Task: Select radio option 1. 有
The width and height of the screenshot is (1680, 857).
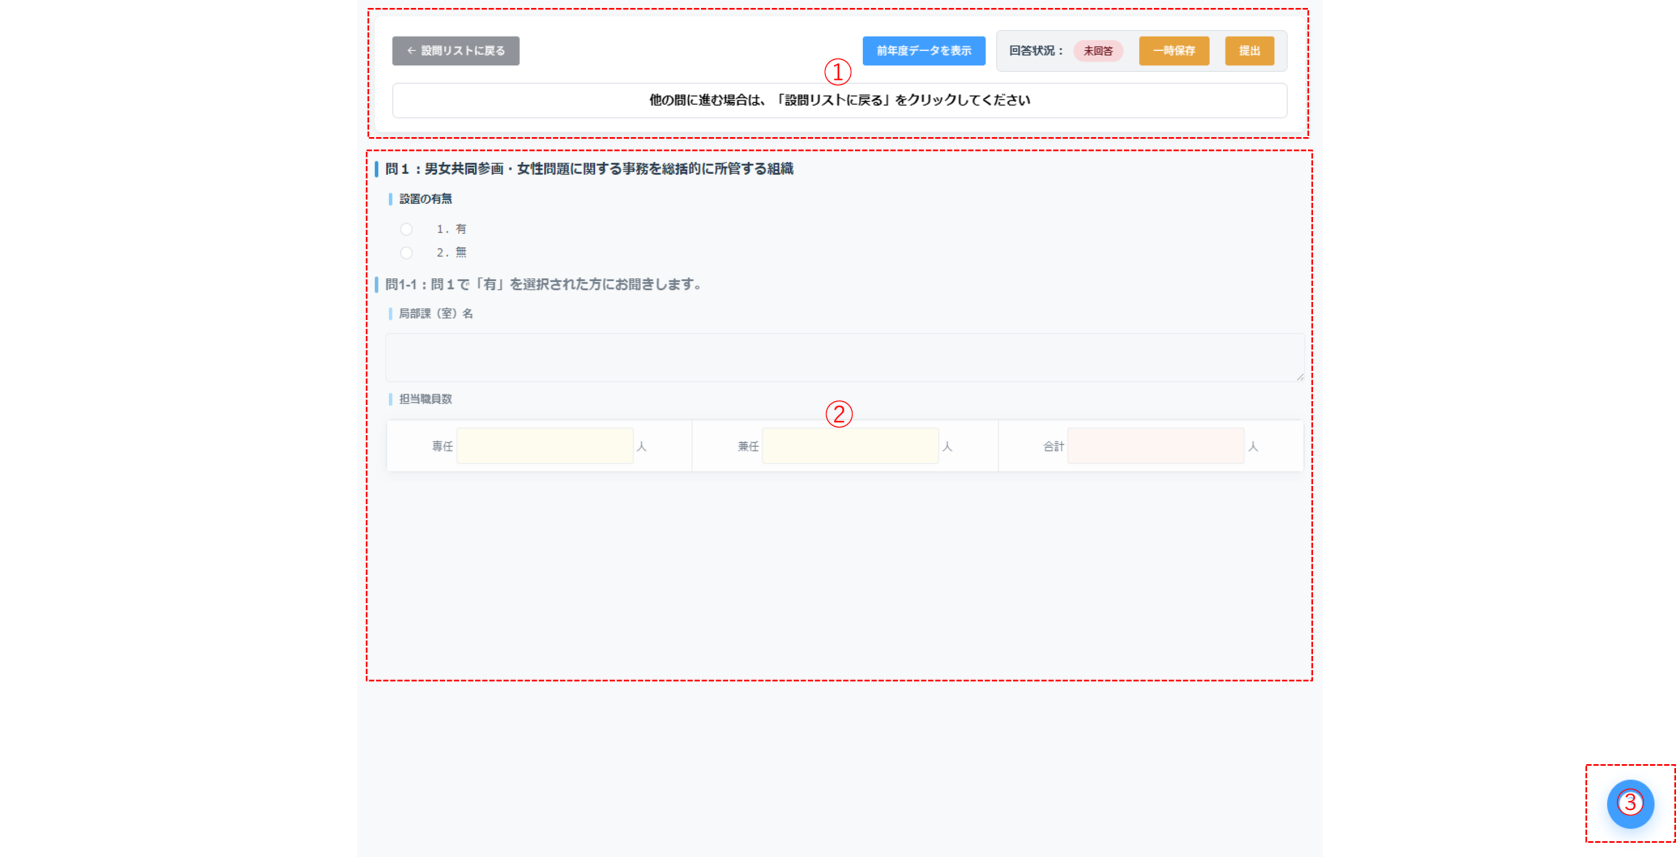Action: coord(406,229)
